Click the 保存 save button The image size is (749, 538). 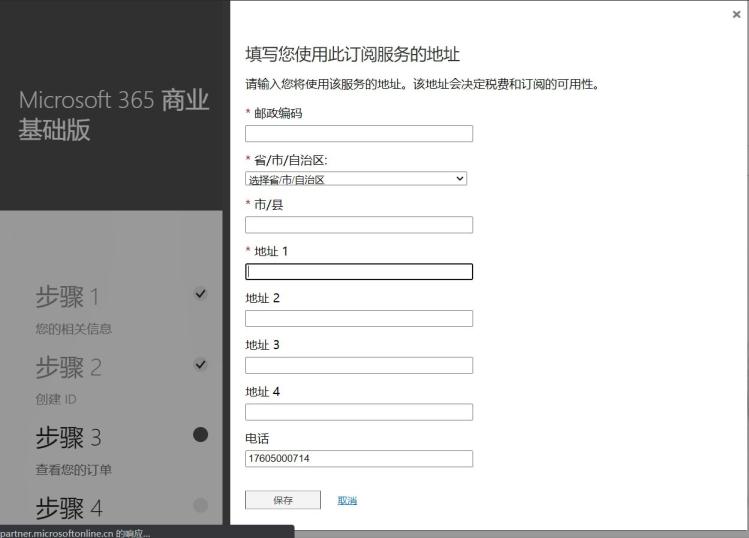[x=283, y=500]
